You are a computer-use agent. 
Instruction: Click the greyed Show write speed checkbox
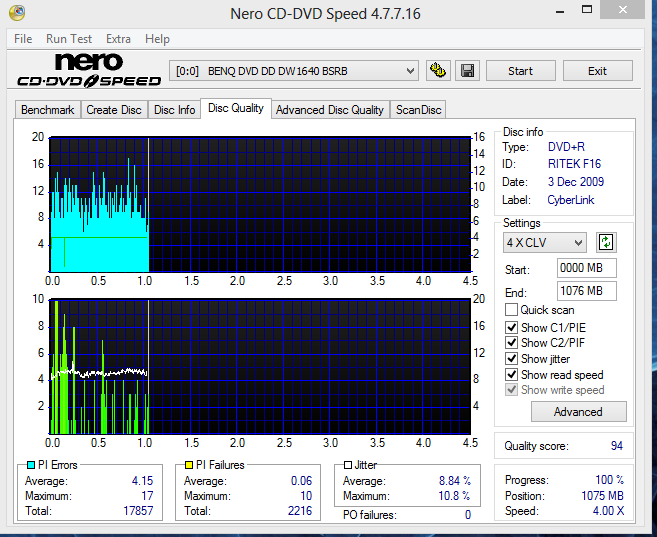[511, 390]
